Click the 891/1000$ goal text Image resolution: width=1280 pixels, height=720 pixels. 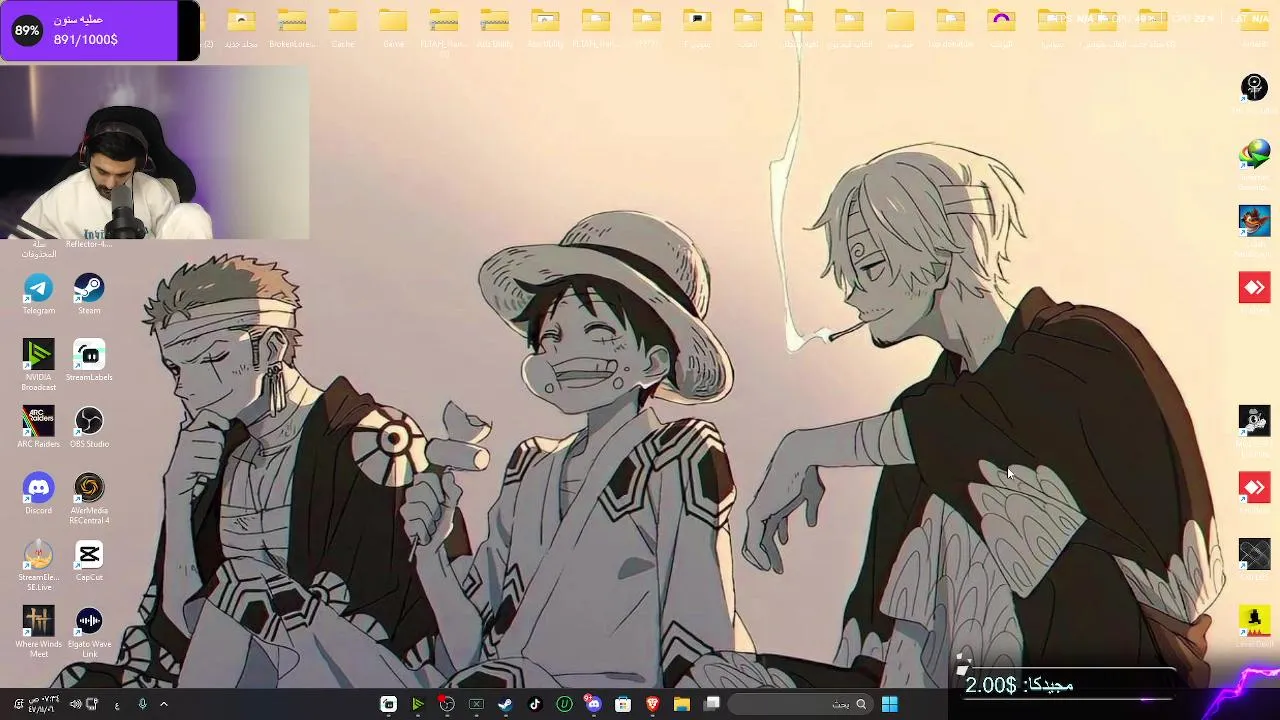pos(86,39)
